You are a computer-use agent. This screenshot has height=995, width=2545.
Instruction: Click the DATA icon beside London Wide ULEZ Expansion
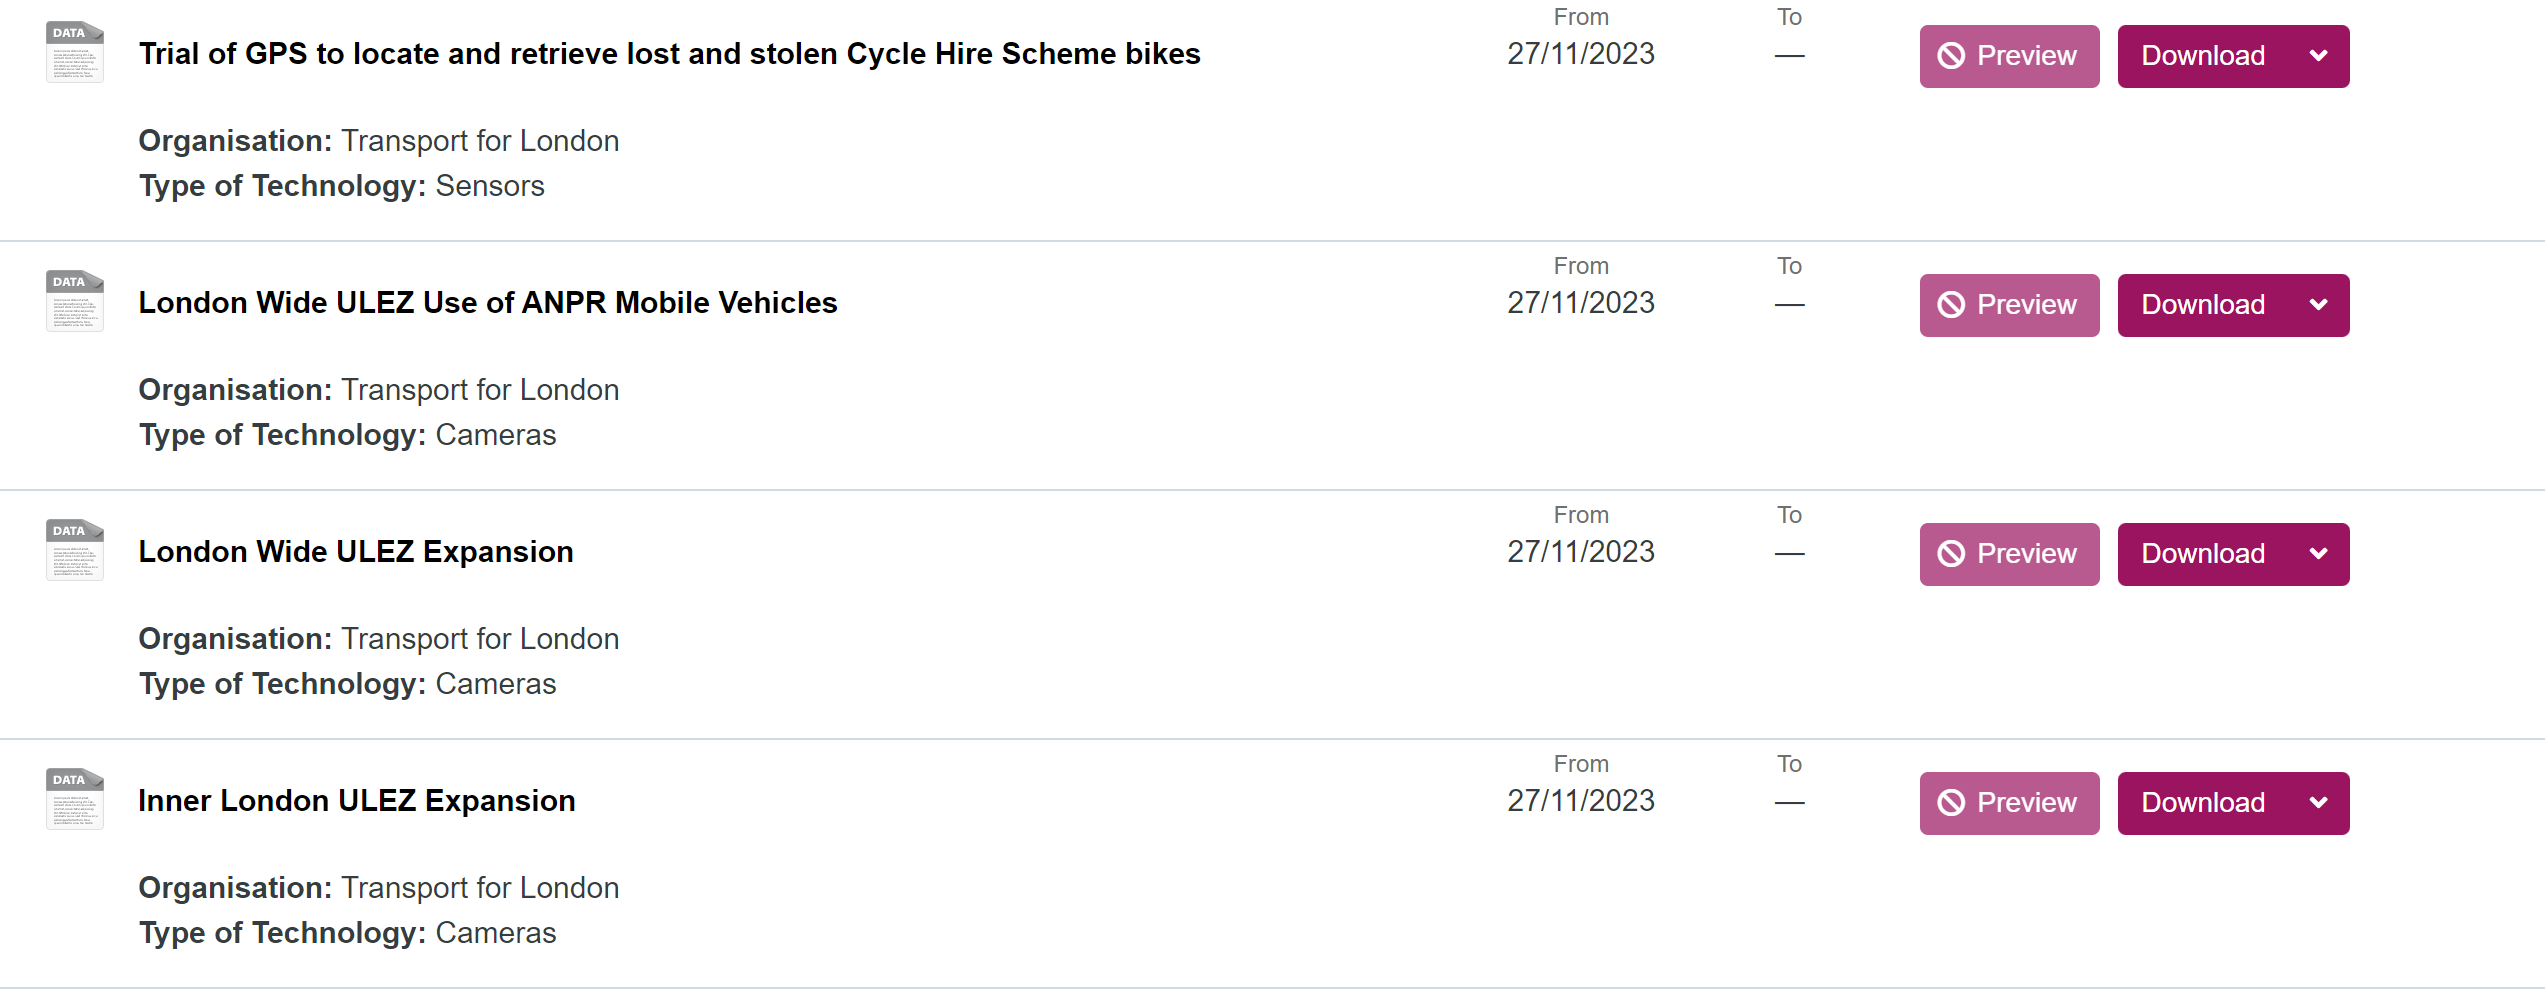(75, 550)
